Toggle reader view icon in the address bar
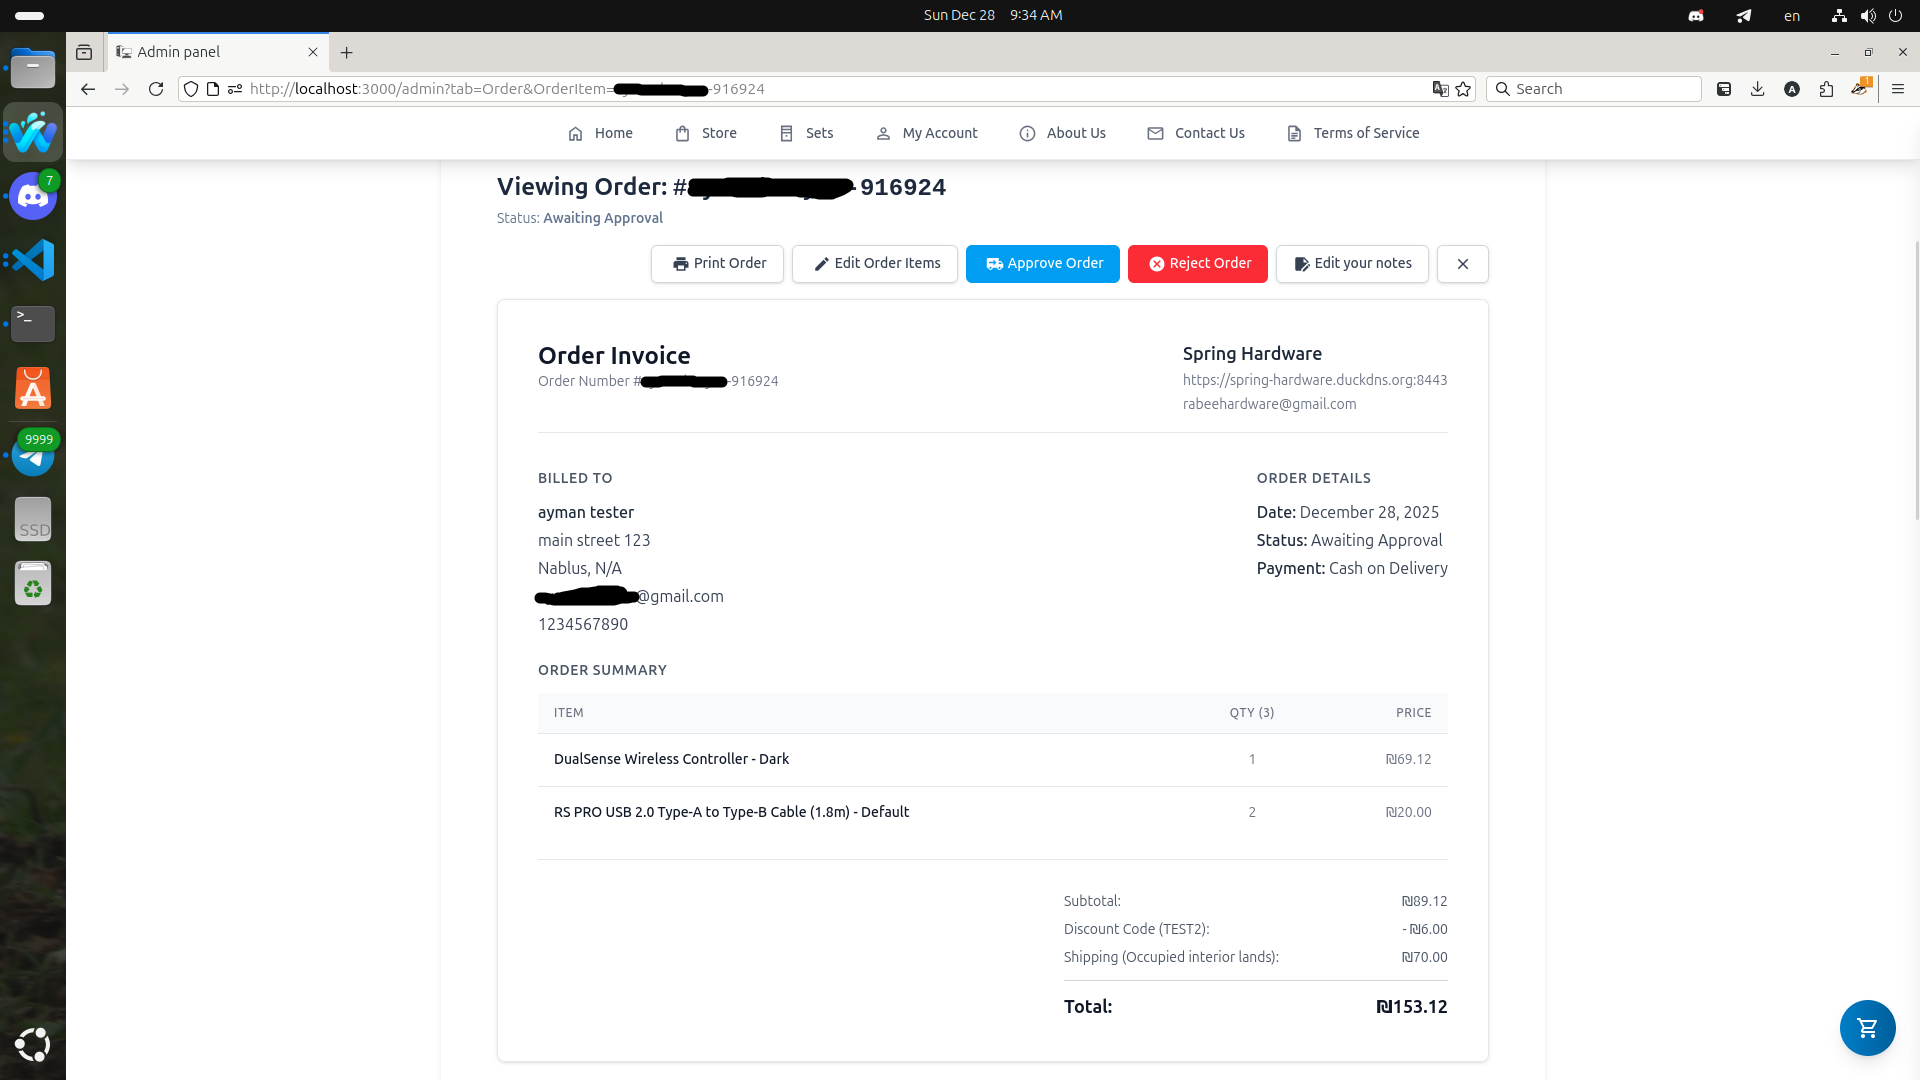Screen dimensions: 1920x1080 click(x=211, y=89)
